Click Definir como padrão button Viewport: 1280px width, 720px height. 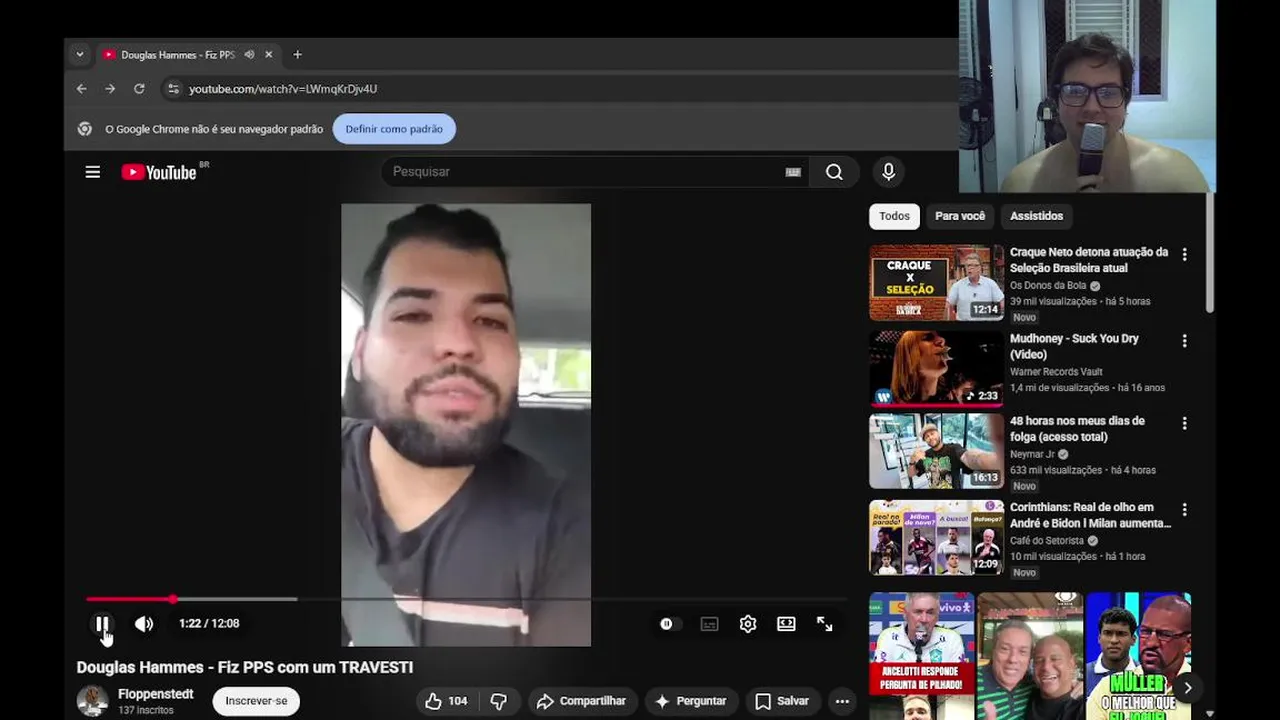pyautogui.click(x=394, y=129)
